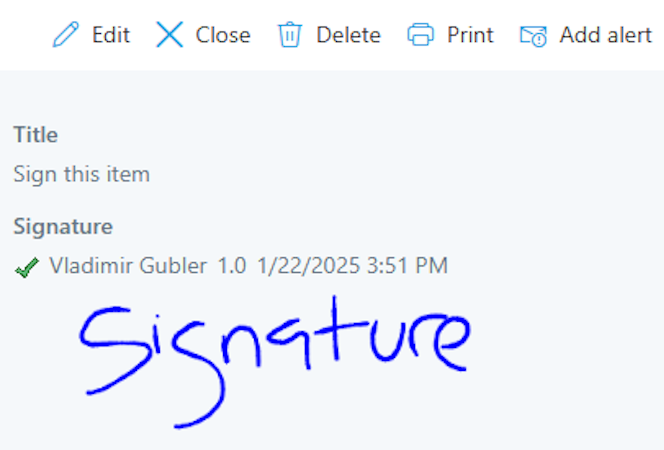
Task: Click the blue X Close icon
Action: 169,34
